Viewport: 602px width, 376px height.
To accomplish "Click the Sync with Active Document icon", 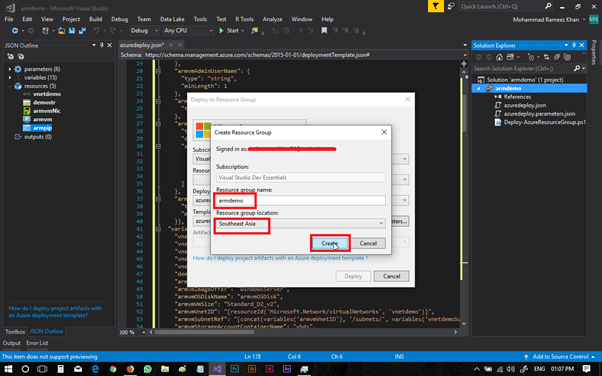I will click(546, 57).
